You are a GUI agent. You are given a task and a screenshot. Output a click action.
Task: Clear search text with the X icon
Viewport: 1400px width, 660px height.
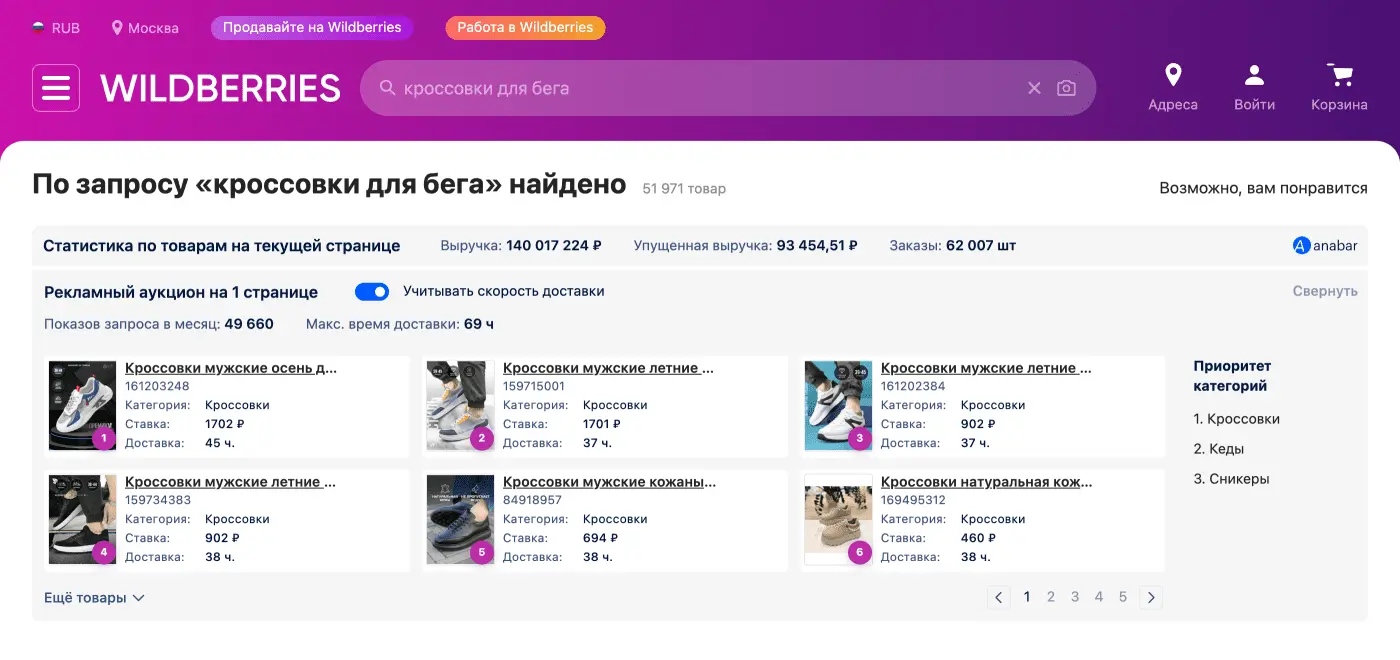click(1034, 88)
